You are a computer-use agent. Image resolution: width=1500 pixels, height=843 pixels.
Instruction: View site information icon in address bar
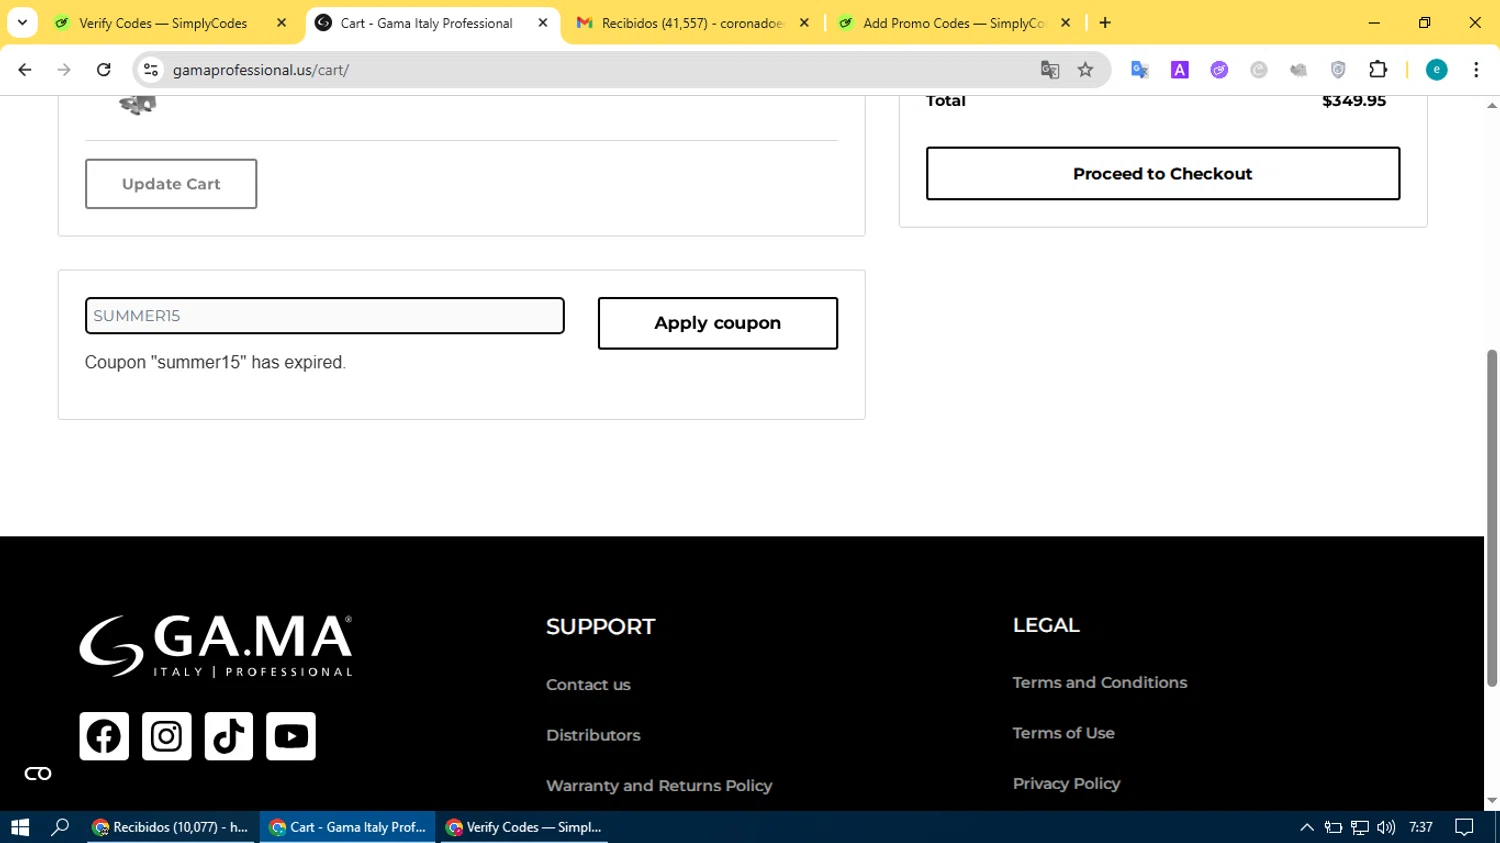tap(151, 70)
